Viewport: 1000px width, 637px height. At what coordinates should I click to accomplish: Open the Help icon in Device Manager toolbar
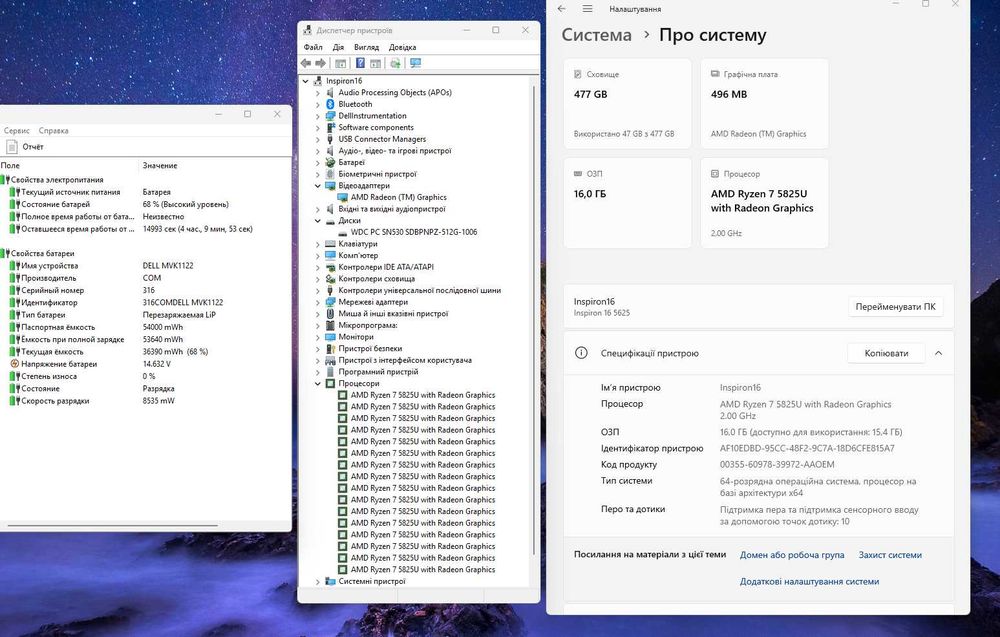pyautogui.click(x=360, y=63)
